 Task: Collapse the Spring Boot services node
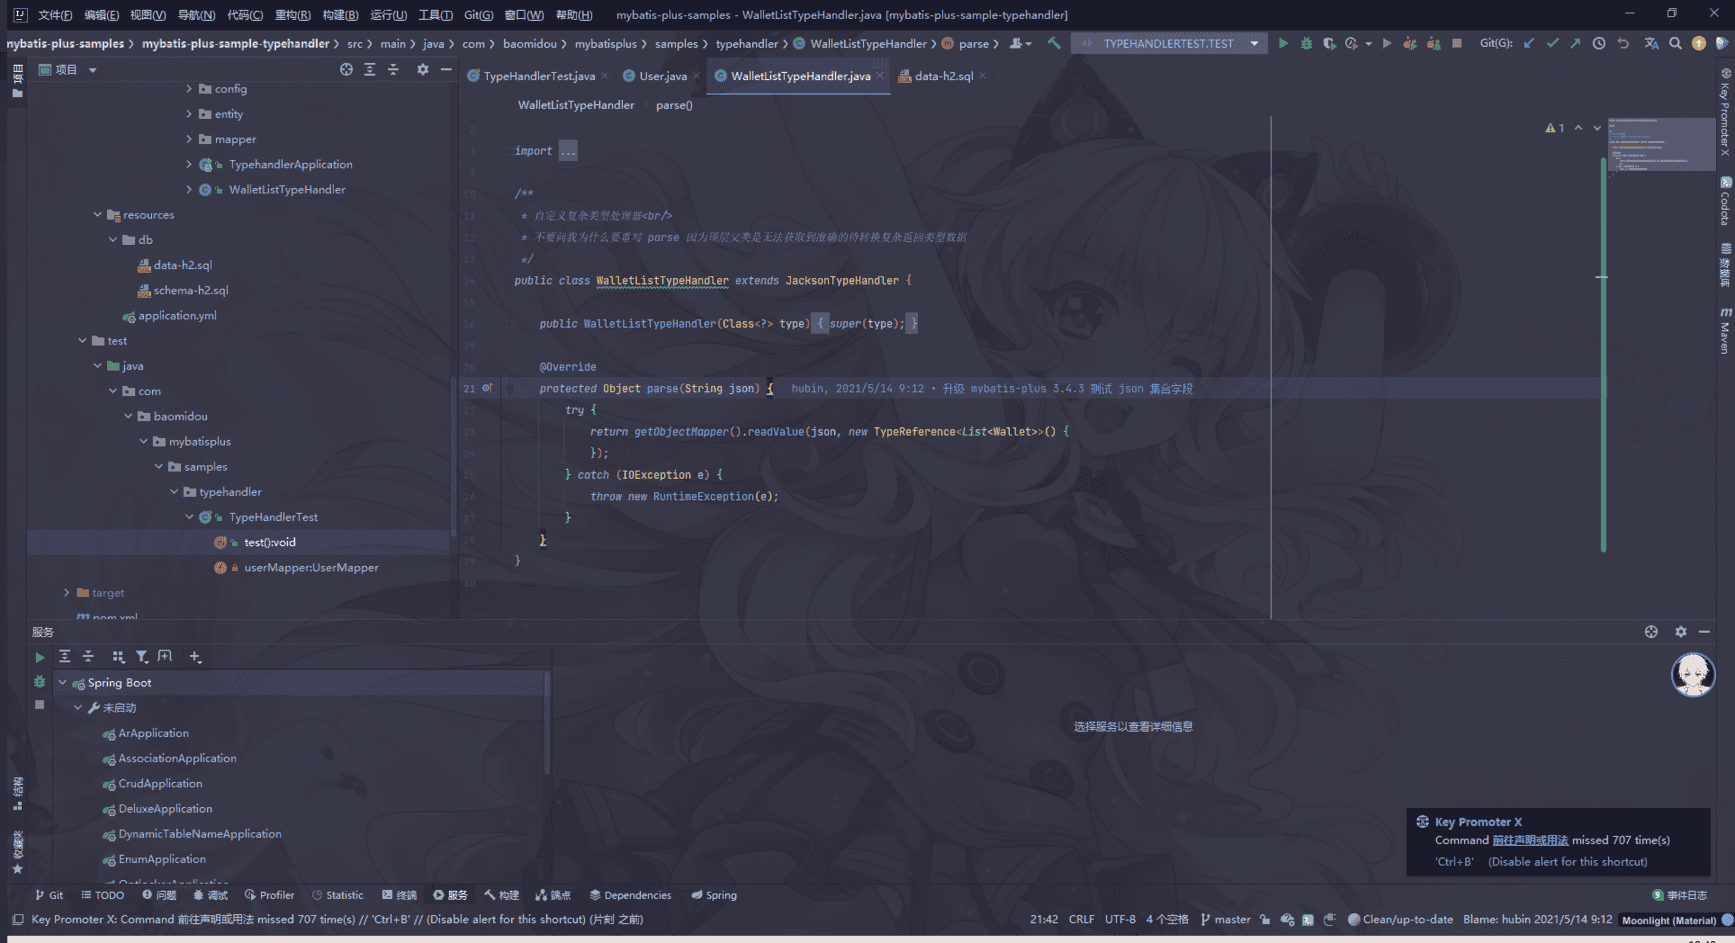coord(63,683)
